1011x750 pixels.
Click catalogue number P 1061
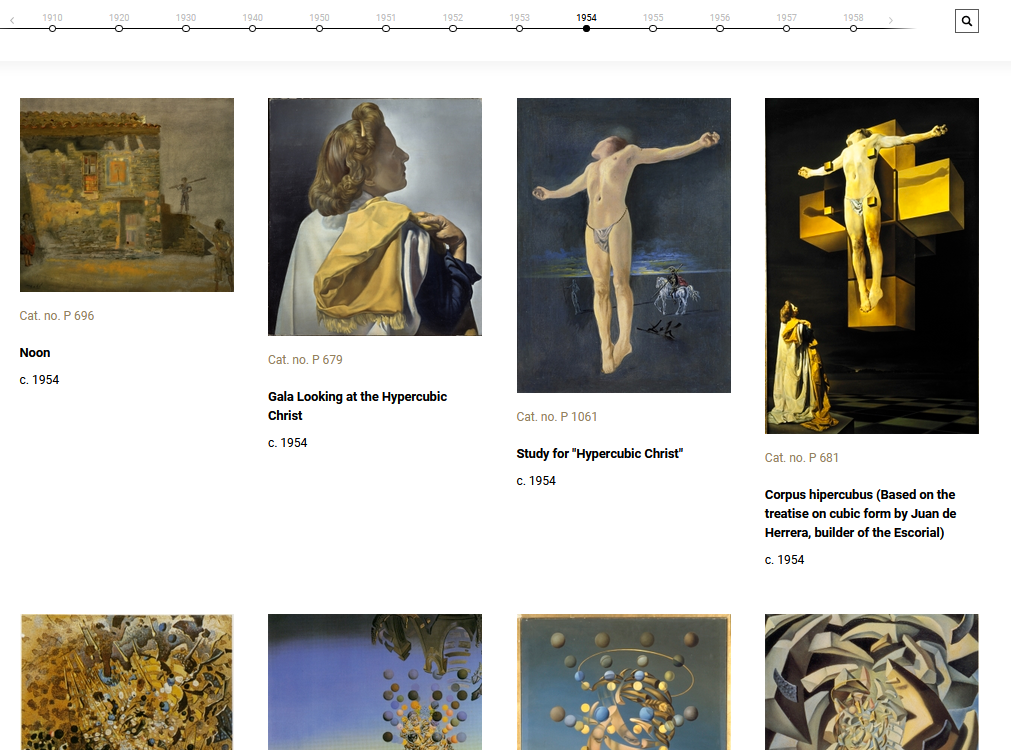pyautogui.click(x=557, y=417)
